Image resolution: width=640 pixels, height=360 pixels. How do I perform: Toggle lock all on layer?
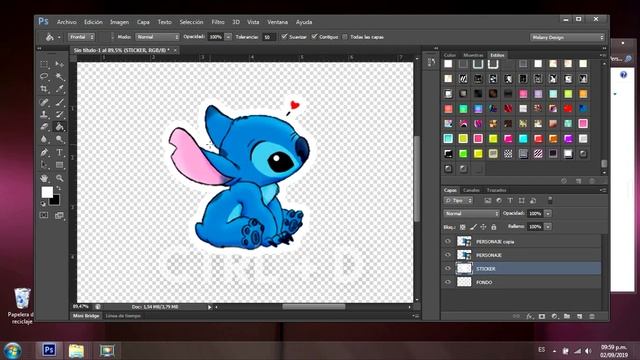coord(494,227)
